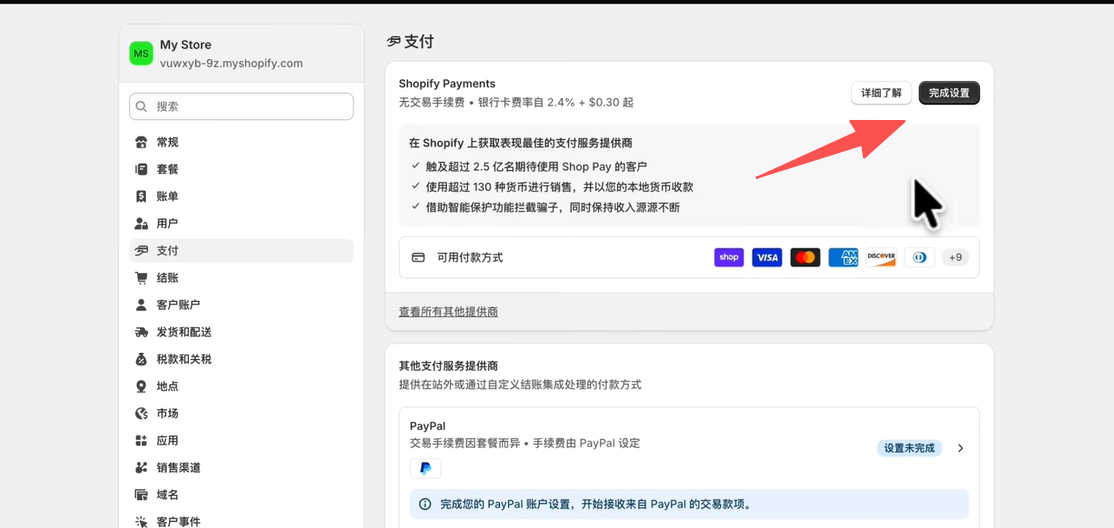Image resolution: width=1114 pixels, height=528 pixels.
Task: Open the 查看所有其他提供商 link
Action: point(448,312)
